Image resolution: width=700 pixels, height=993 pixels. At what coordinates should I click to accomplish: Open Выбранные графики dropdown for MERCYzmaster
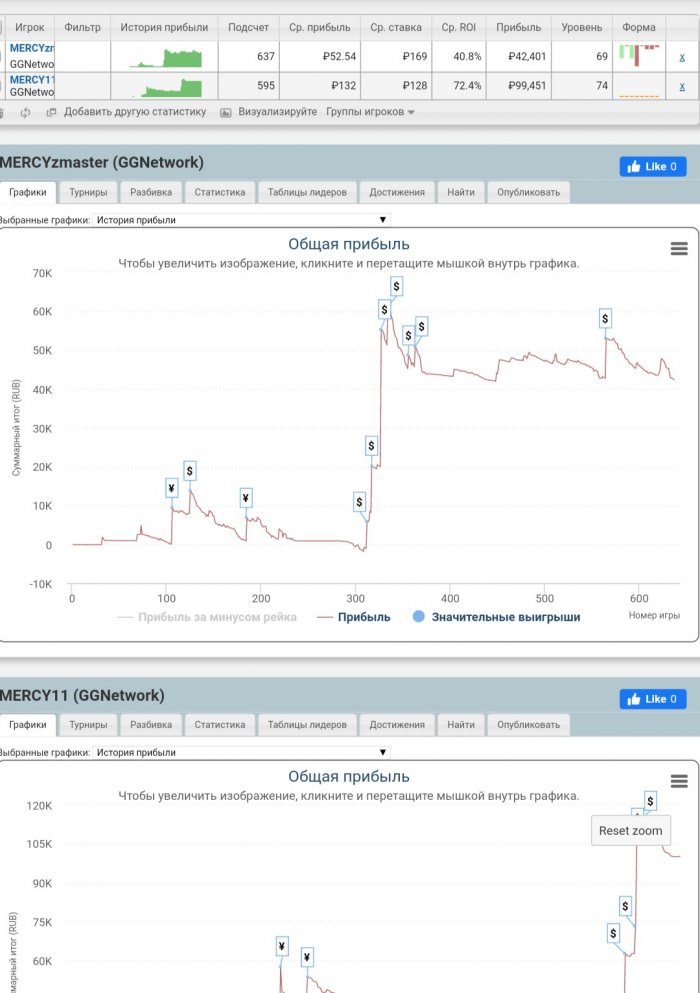coord(241,220)
